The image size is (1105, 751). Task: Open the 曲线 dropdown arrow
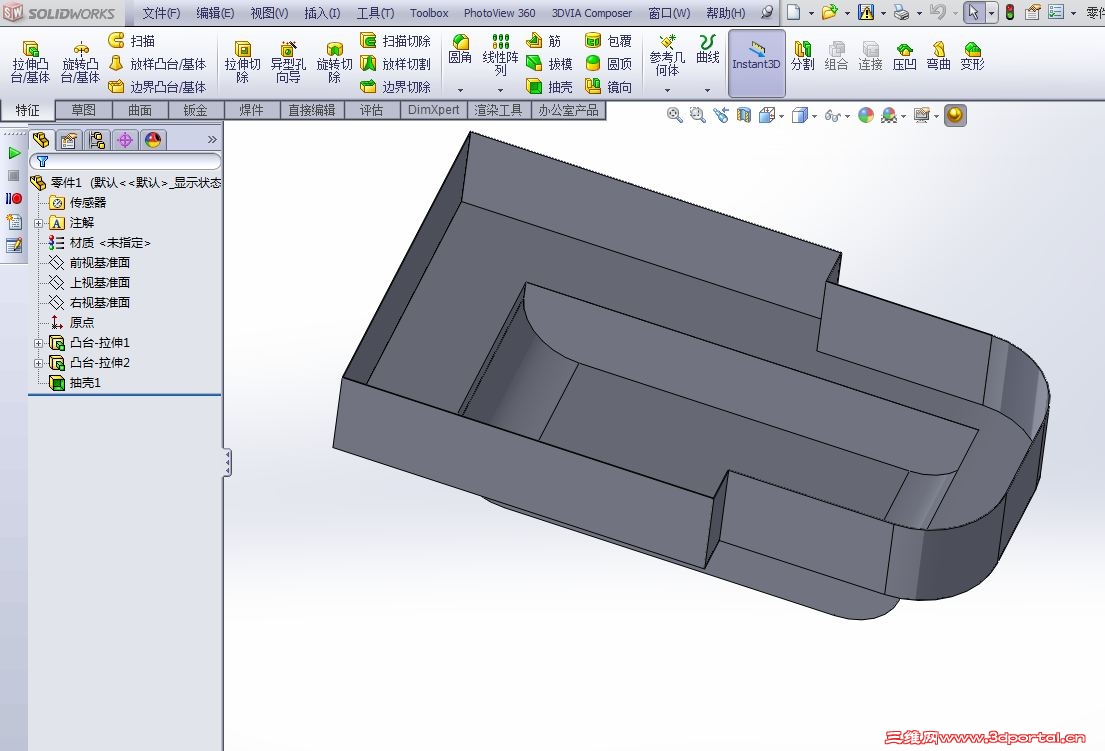(707, 90)
